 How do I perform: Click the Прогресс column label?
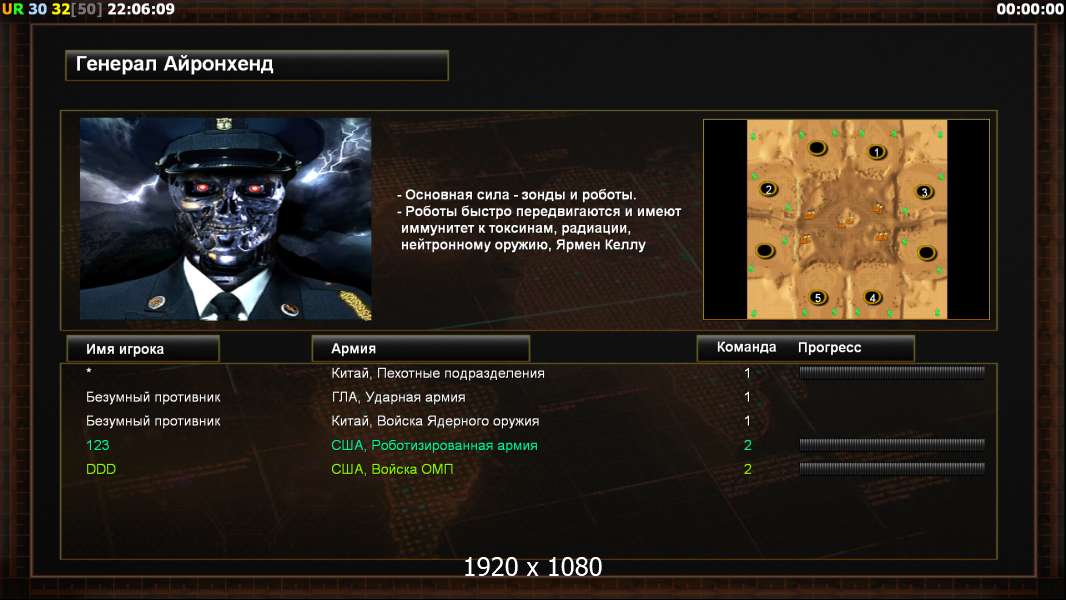tap(829, 347)
